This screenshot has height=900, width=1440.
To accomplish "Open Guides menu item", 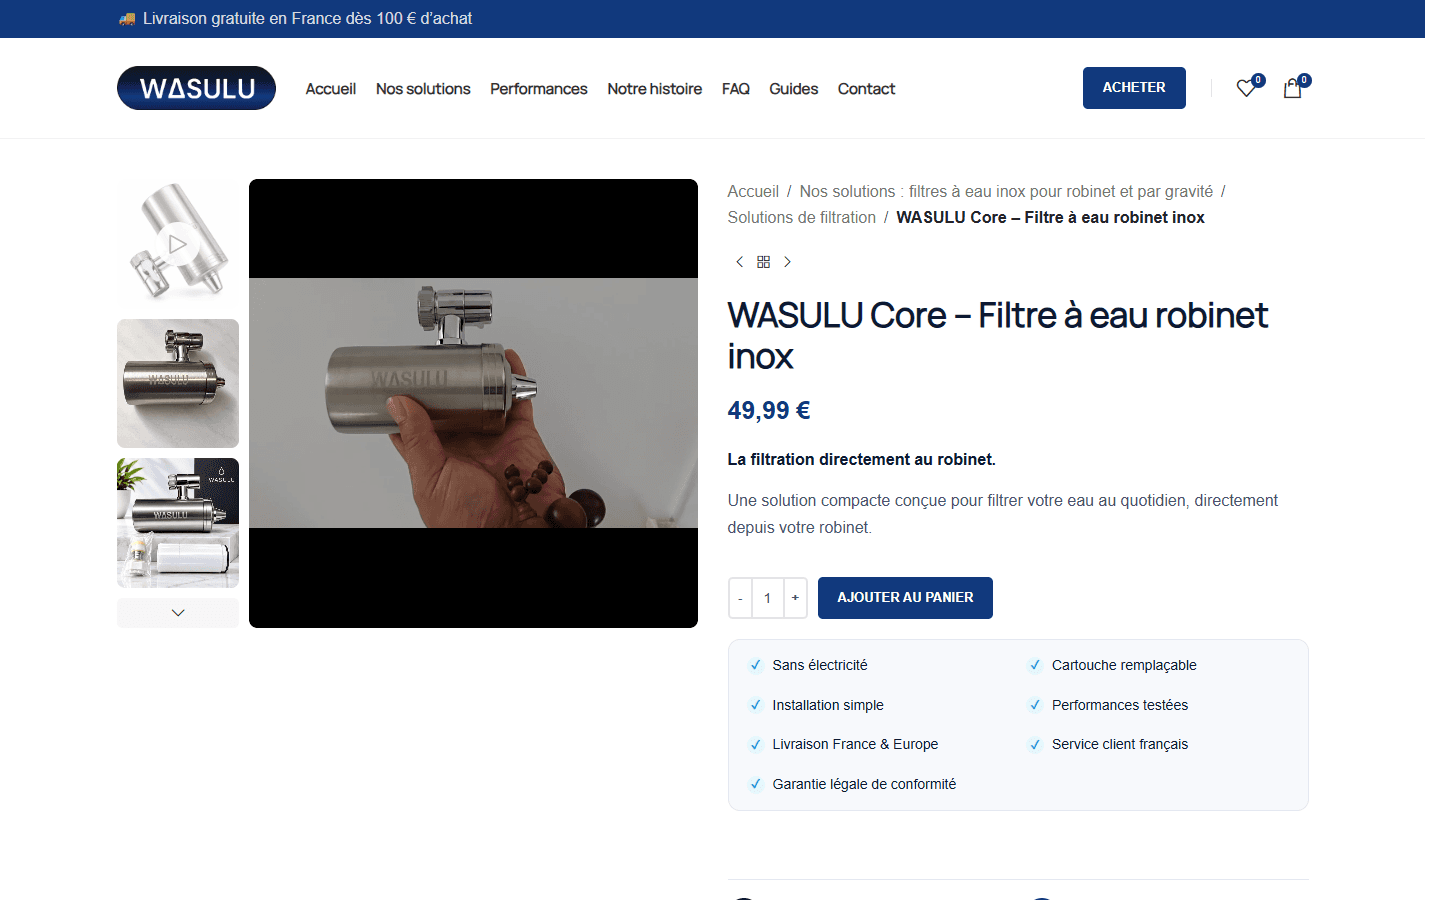I will (x=794, y=89).
